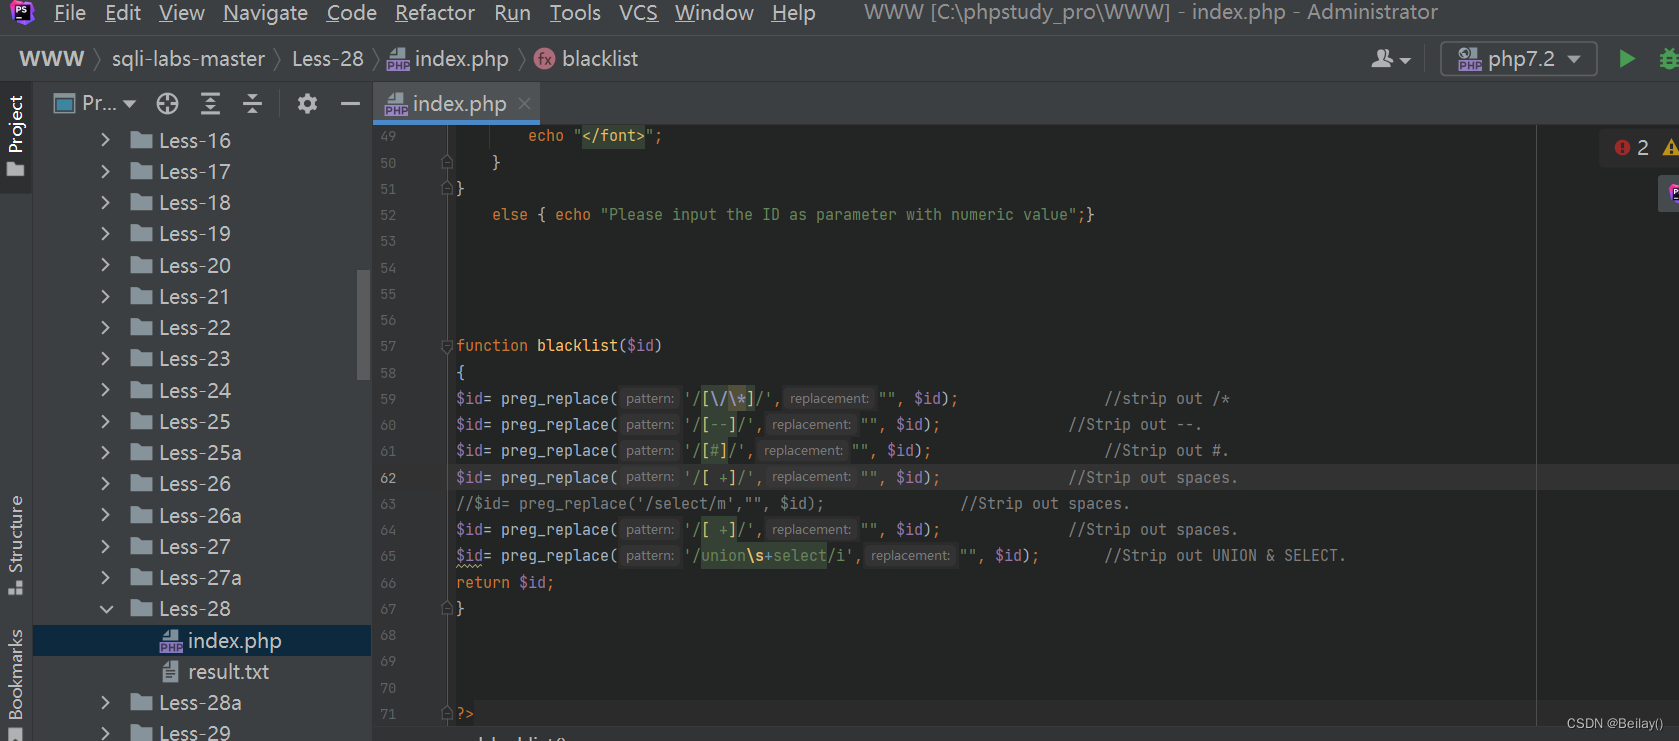1679x741 pixels.
Task: Click line number 59 in the gutter
Action: point(388,399)
